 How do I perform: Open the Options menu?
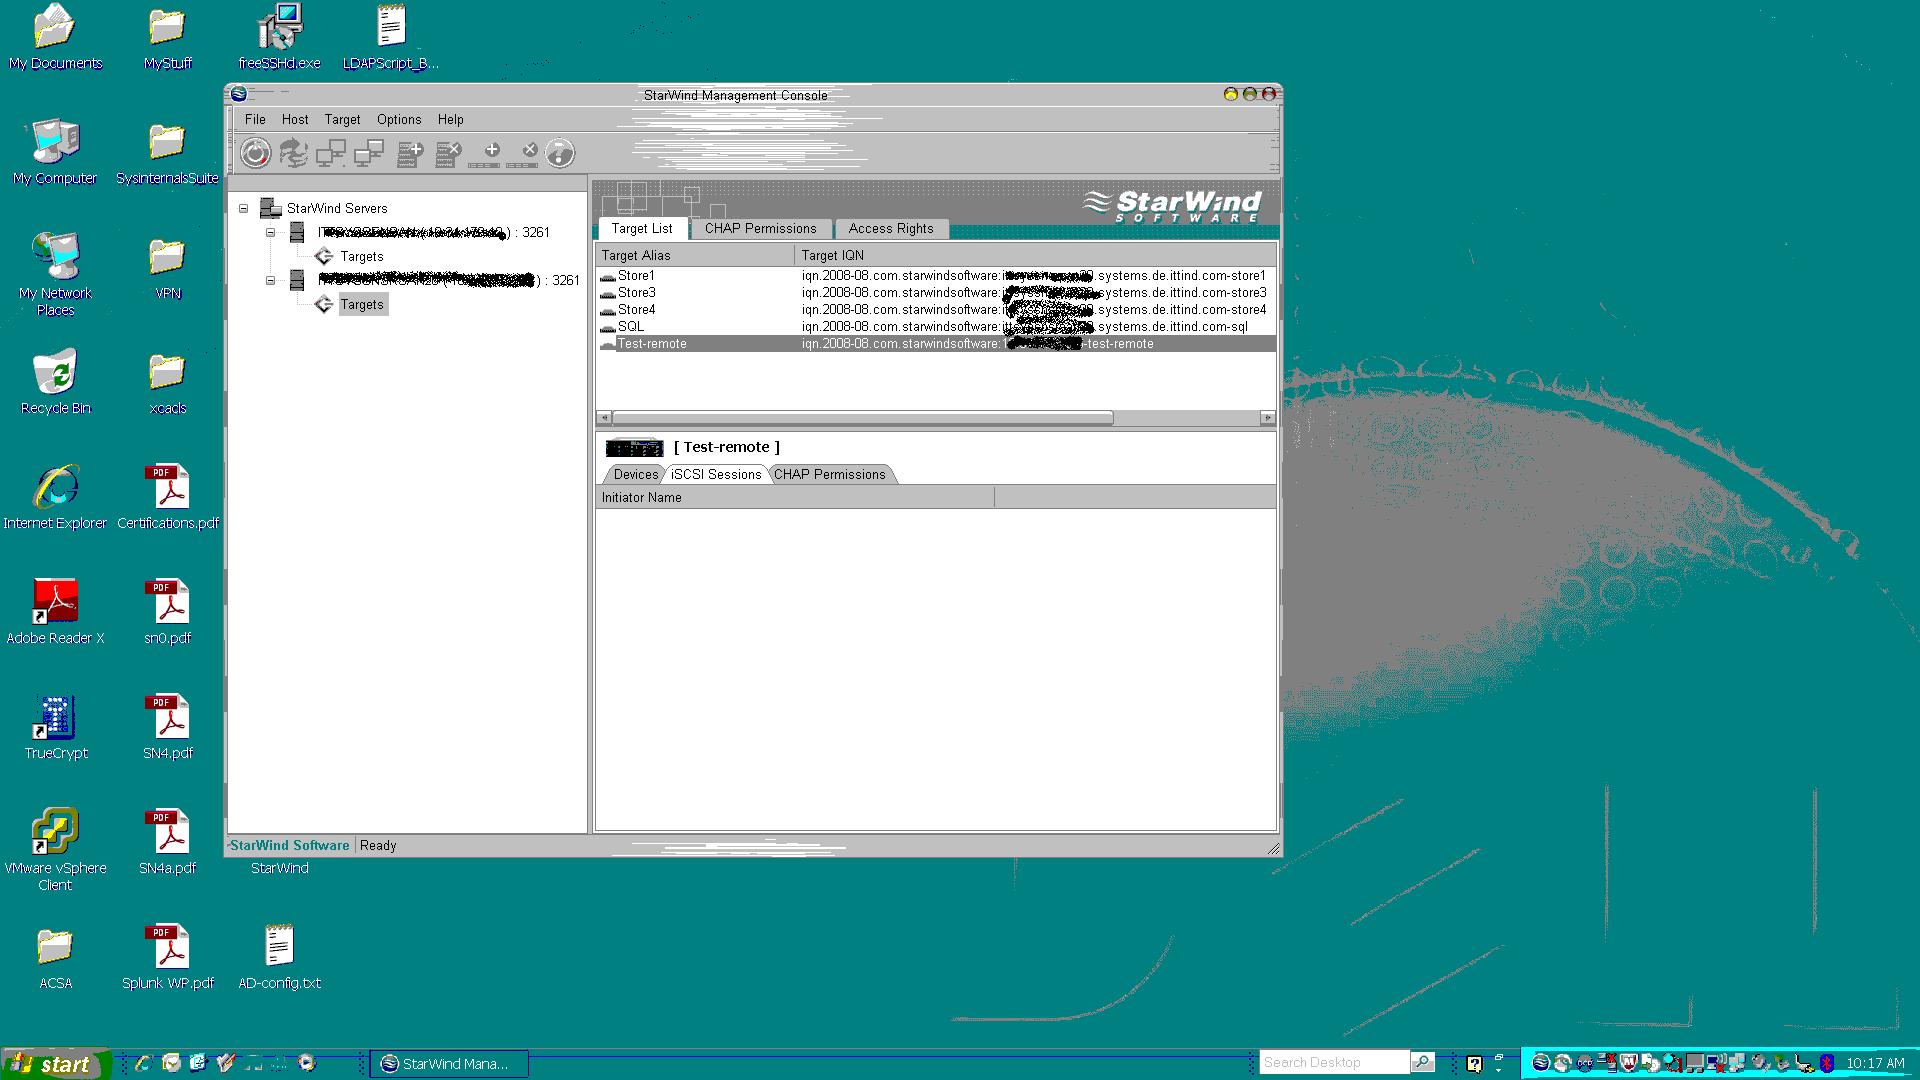(x=399, y=119)
